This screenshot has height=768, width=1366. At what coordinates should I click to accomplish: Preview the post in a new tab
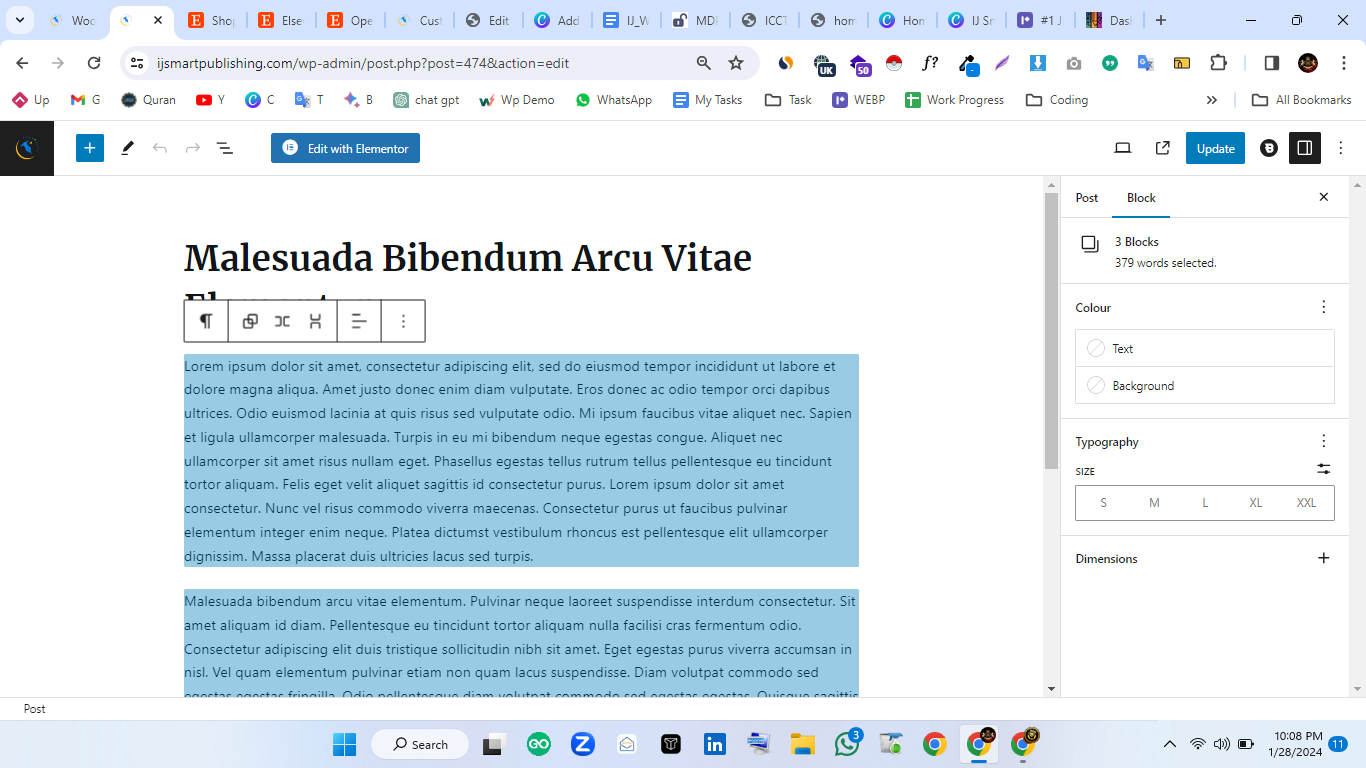(x=1162, y=148)
